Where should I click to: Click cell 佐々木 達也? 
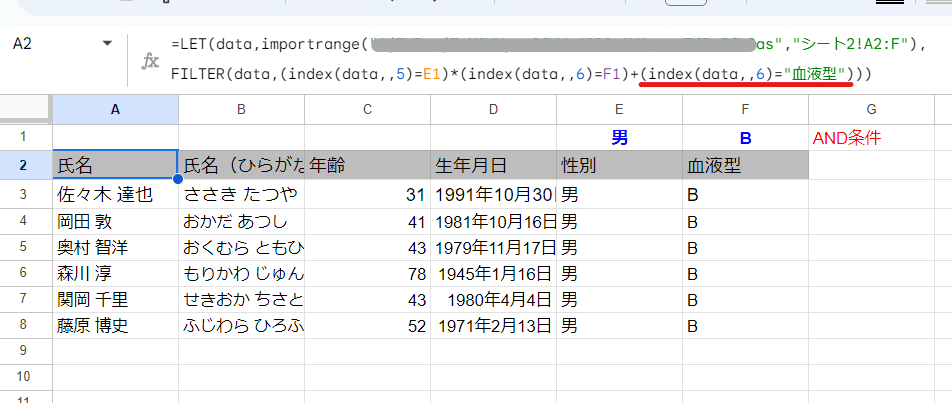point(115,194)
